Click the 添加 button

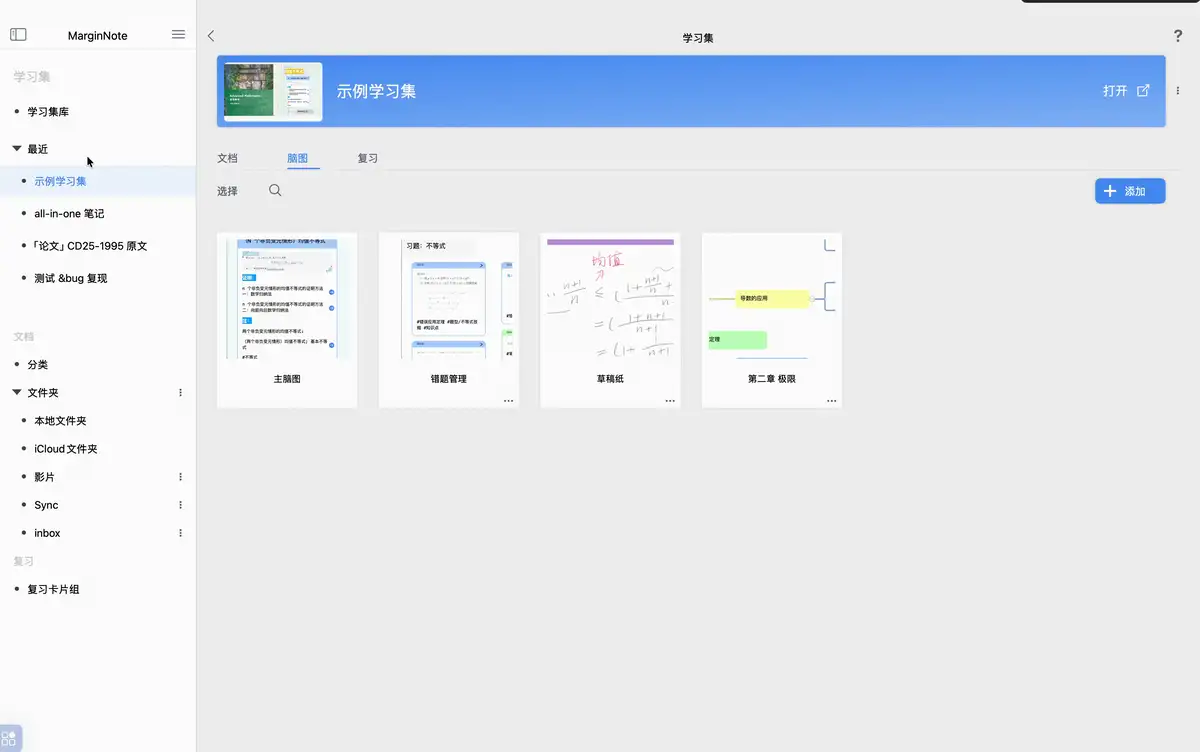pyautogui.click(x=1130, y=191)
